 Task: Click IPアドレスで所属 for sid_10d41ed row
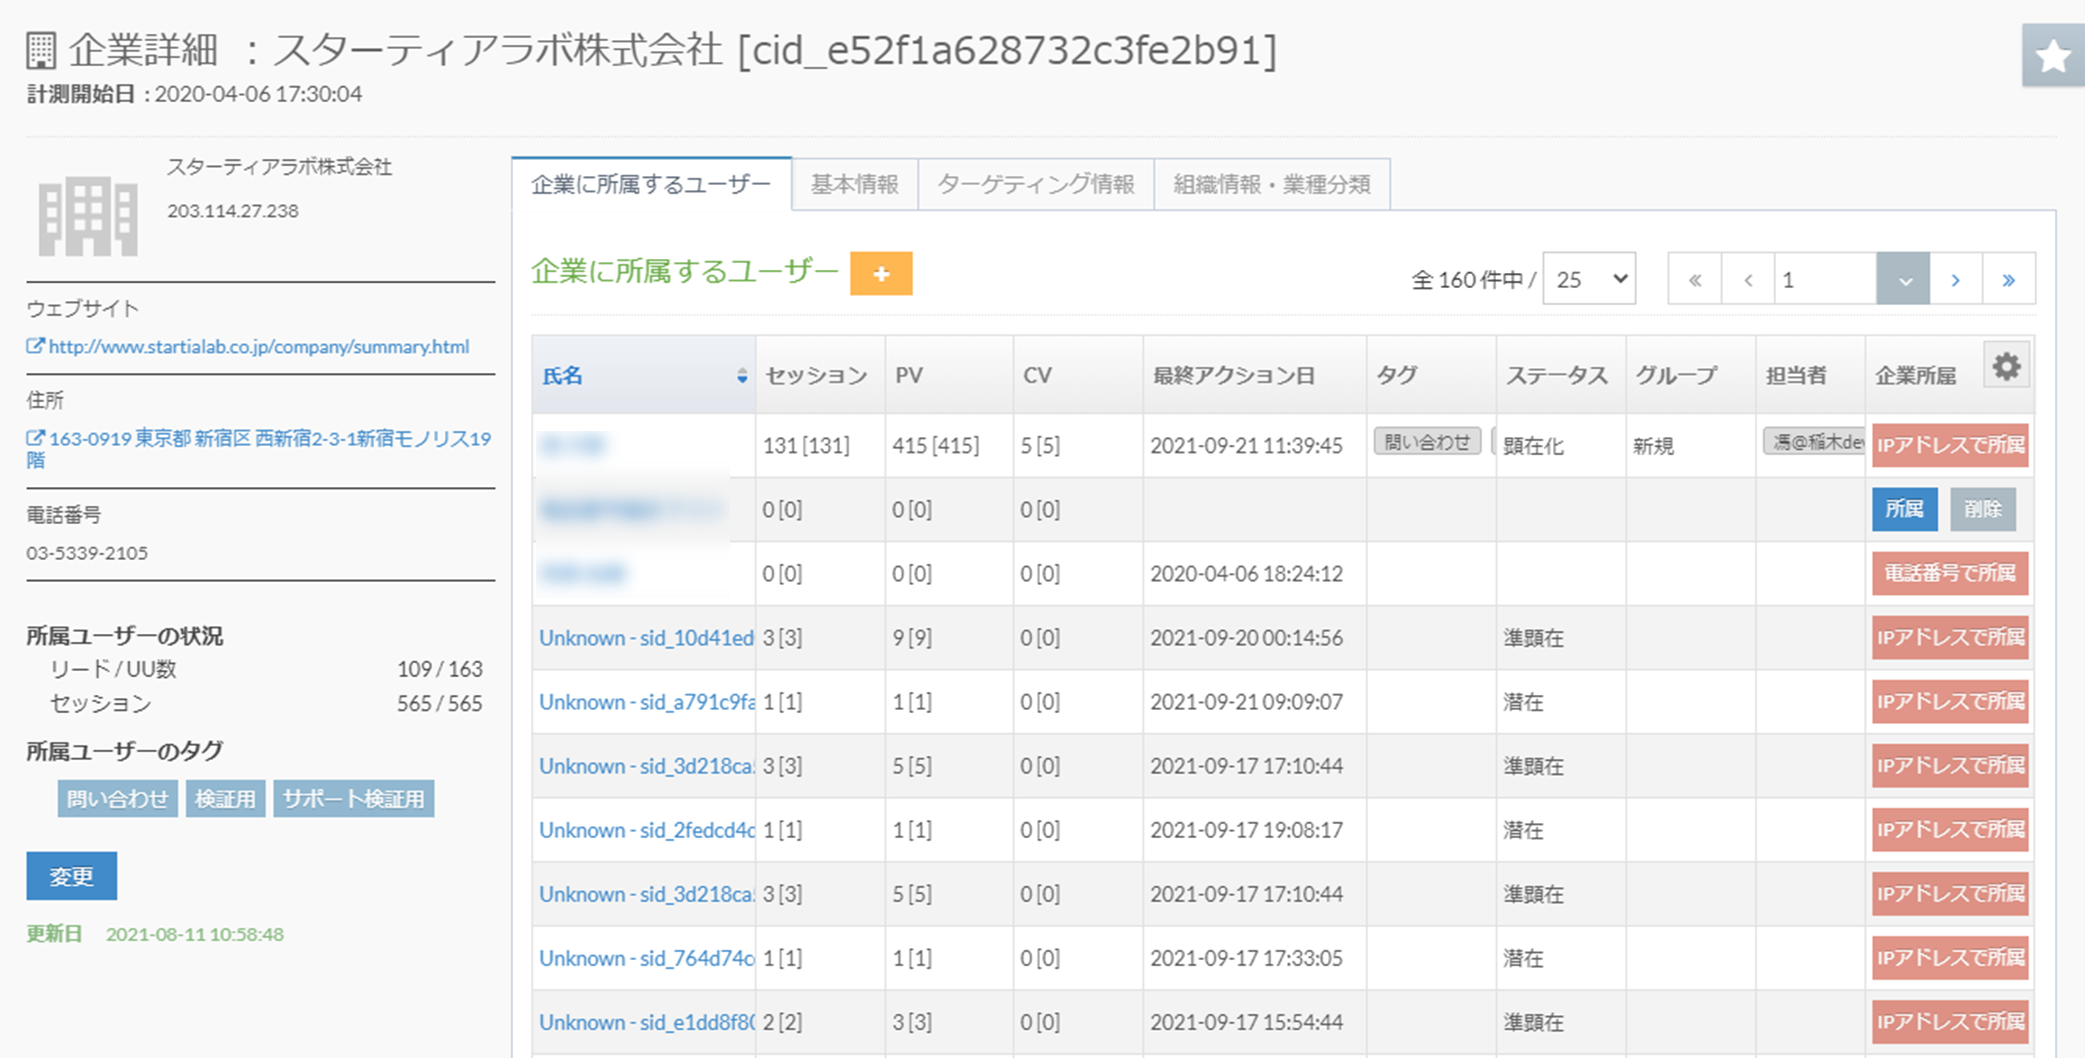[x=1950, y=637]
